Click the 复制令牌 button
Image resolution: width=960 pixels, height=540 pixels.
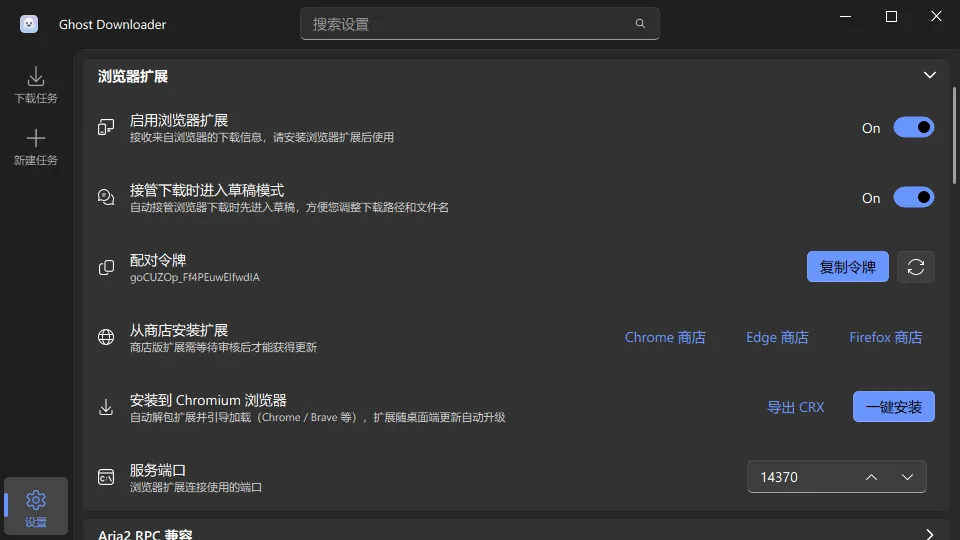(x=847, y=267)
